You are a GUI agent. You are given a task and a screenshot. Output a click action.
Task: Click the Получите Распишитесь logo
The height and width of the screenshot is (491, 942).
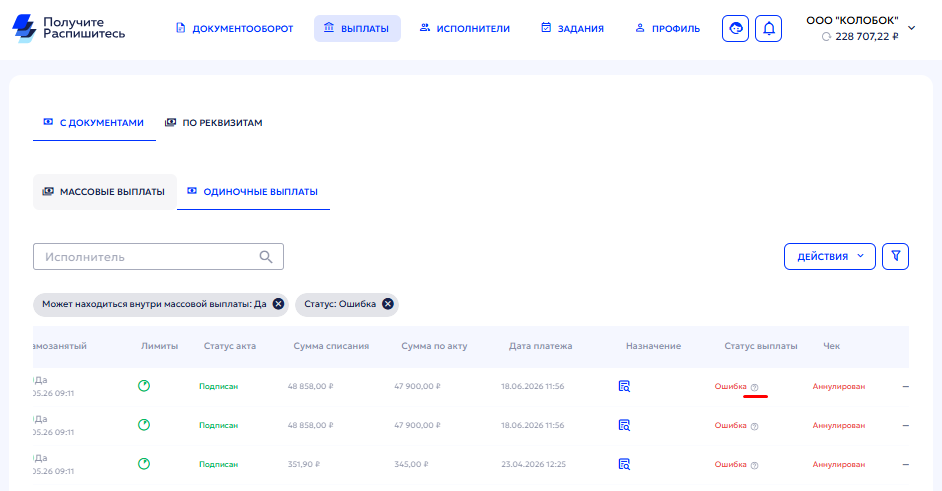pyautogui.click(x=68, y=28)
